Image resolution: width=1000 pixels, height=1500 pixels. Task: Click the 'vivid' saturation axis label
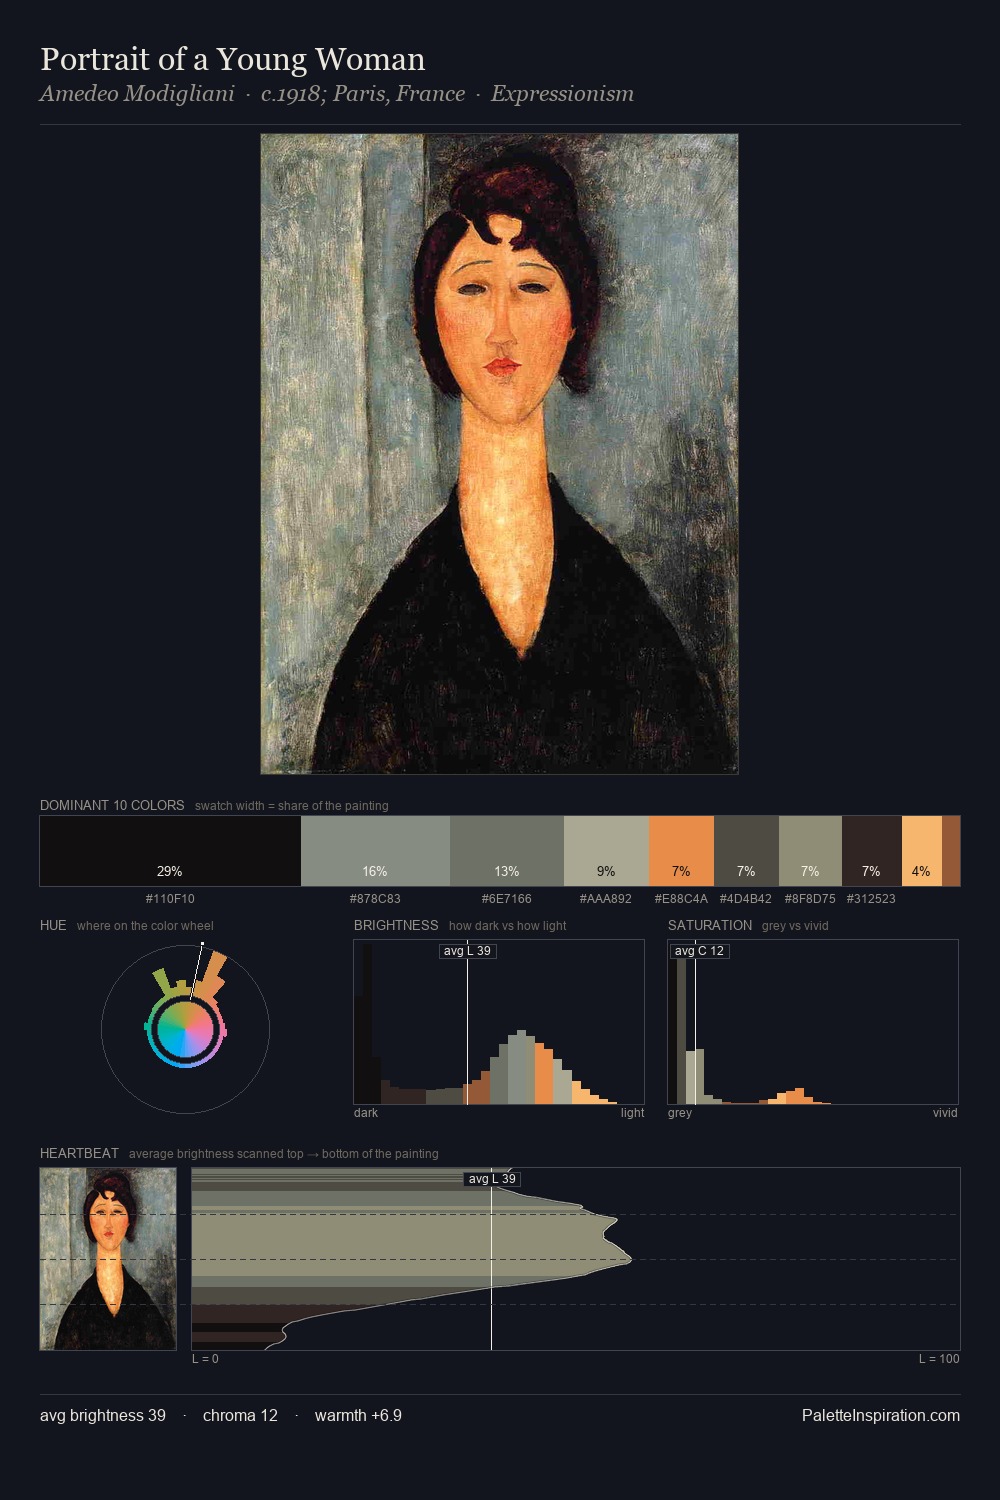point(945,1113)
